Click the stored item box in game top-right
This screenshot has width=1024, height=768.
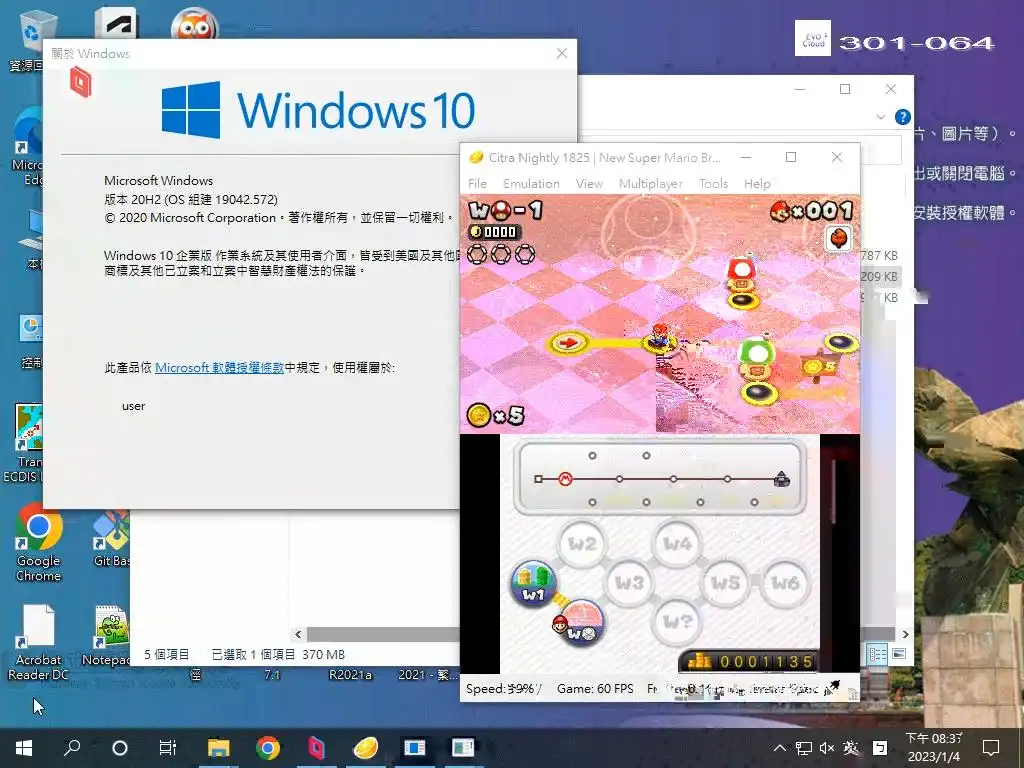tap(839, 238)
